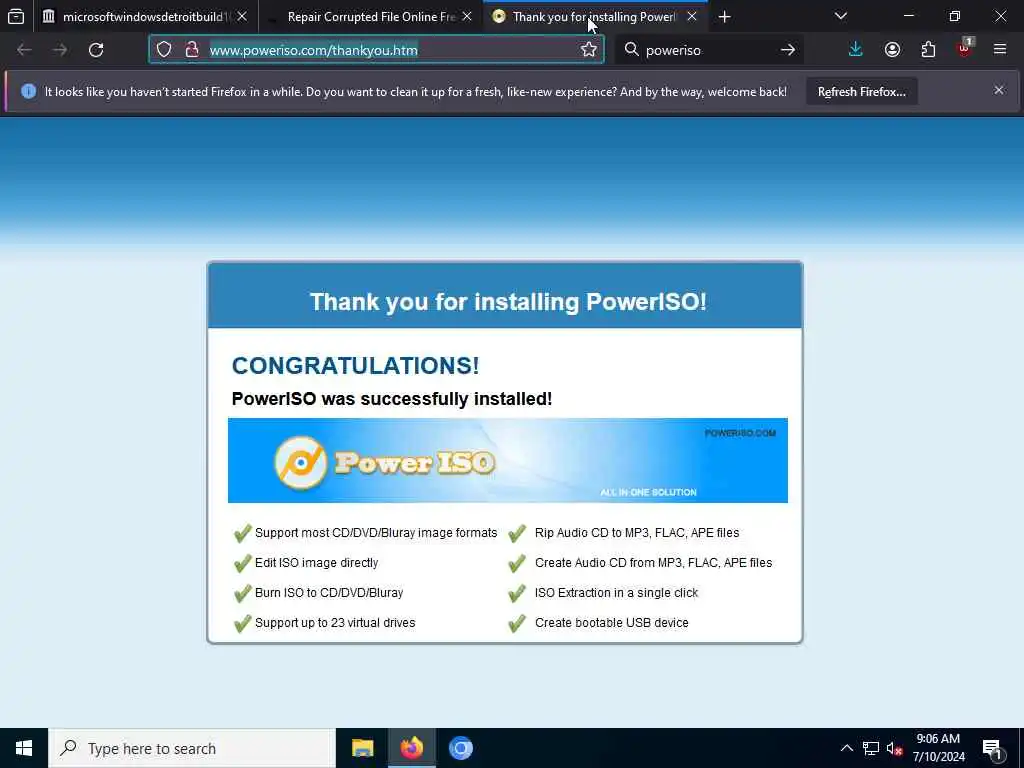The image size is (1024, 768).
Task: Click the Refresh Firefox... button
Action: 861,91
